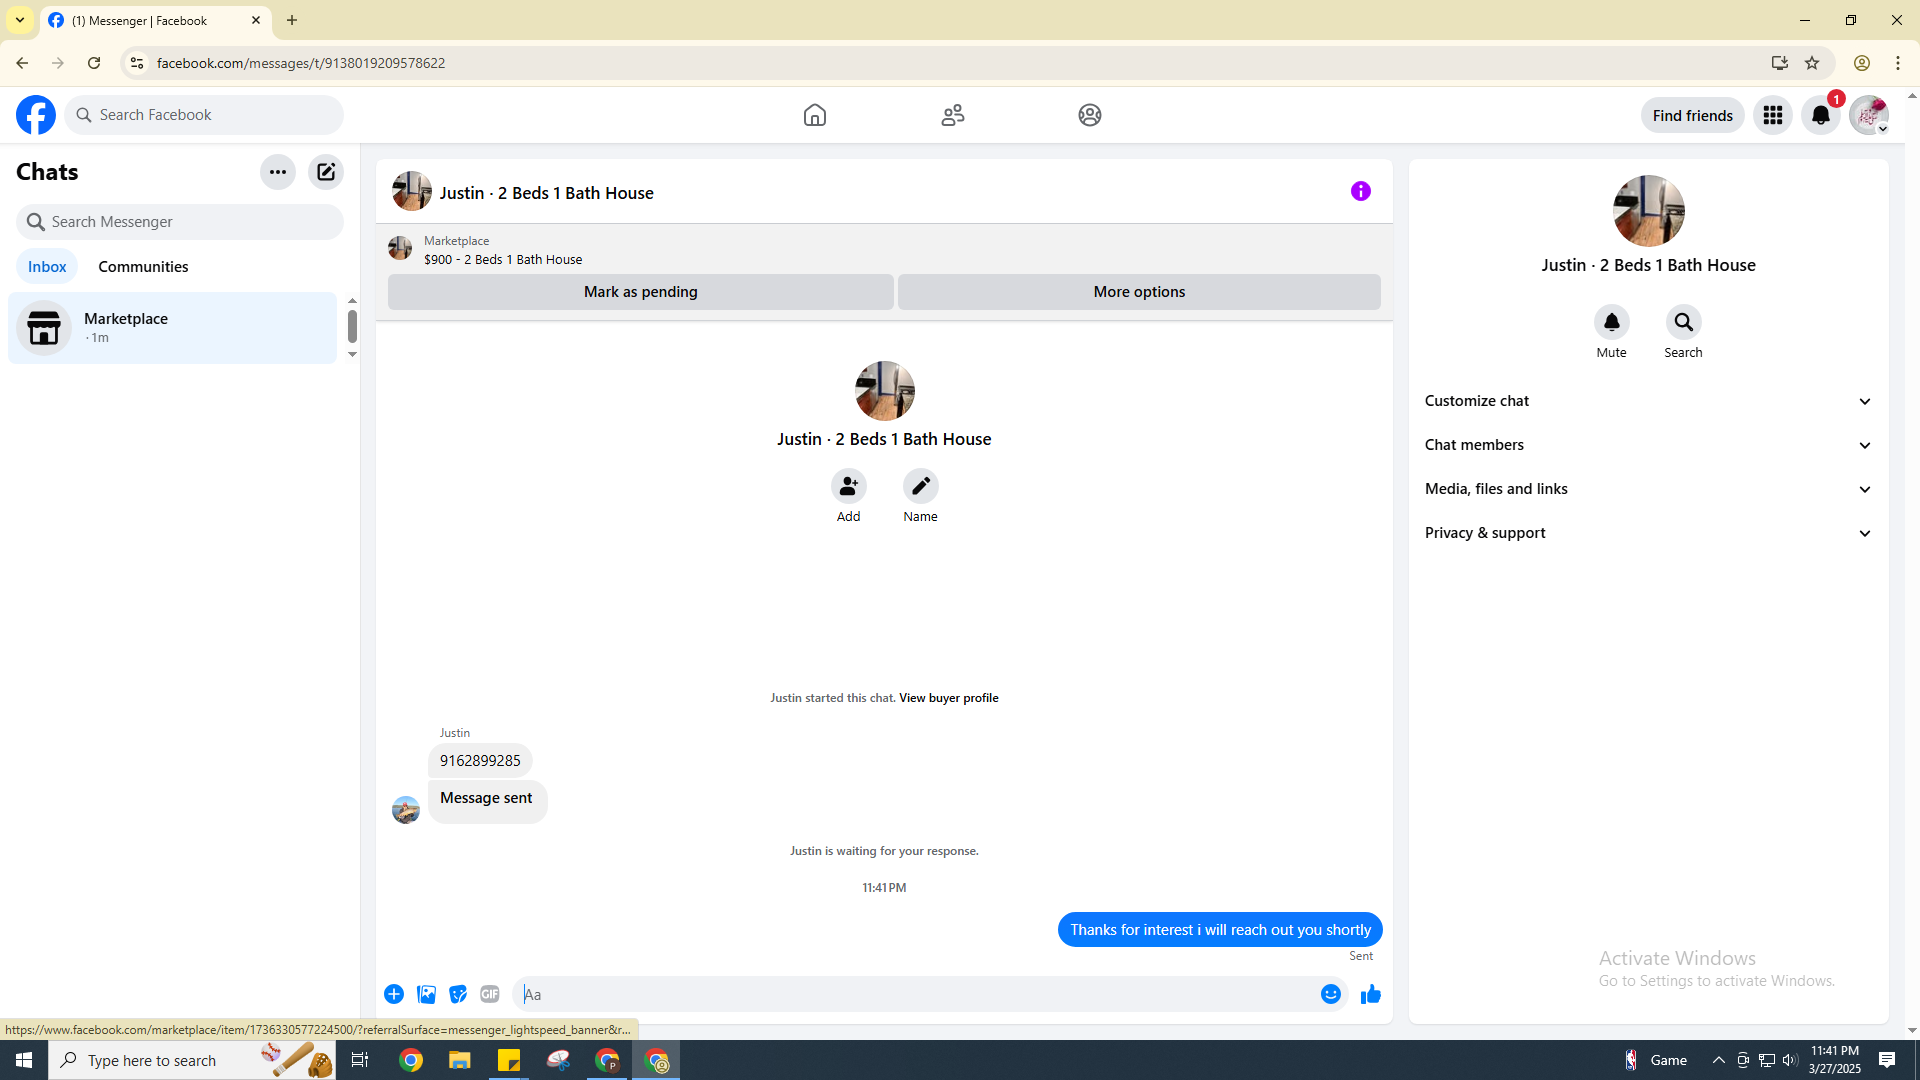Screen dimensions: 1920x1080
Task: Open the Chrome profile icon
Action: 1862,63
